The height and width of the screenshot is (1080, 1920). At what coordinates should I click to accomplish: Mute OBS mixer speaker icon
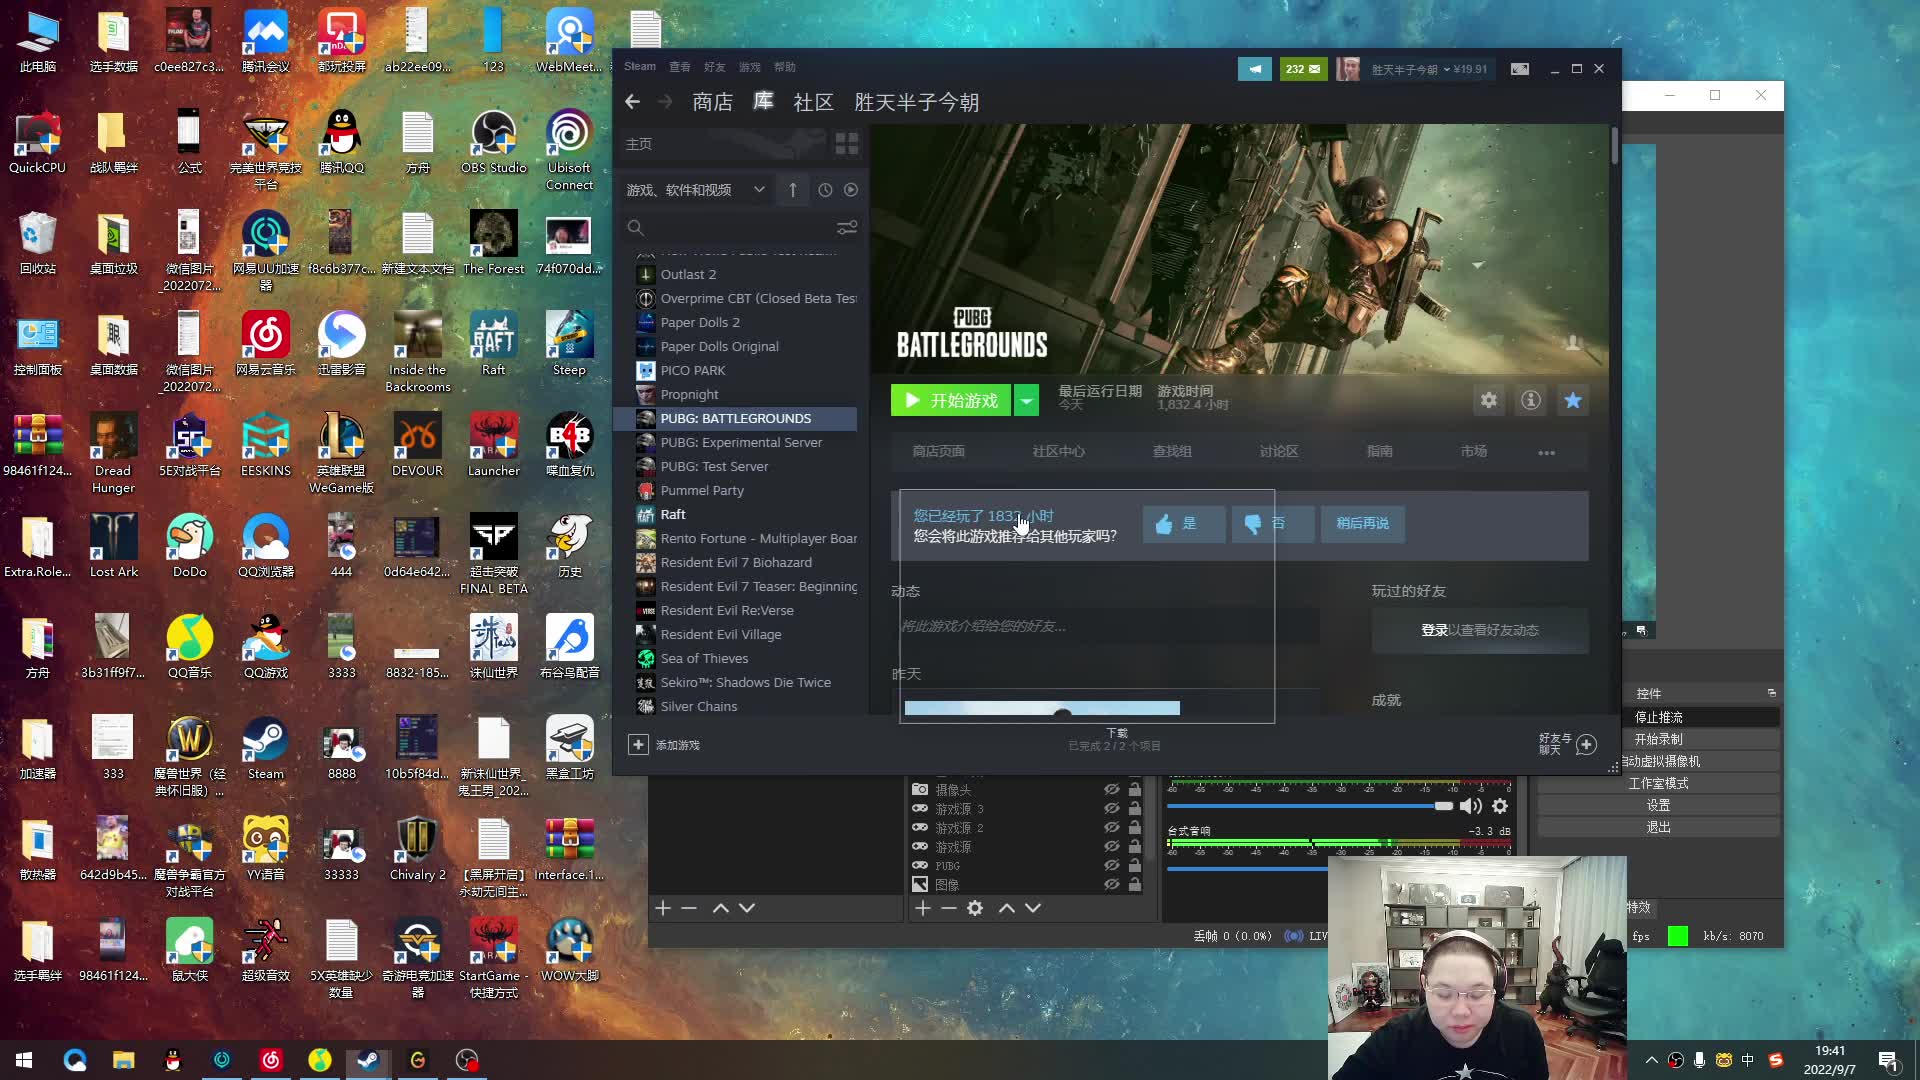point(1471,806)
